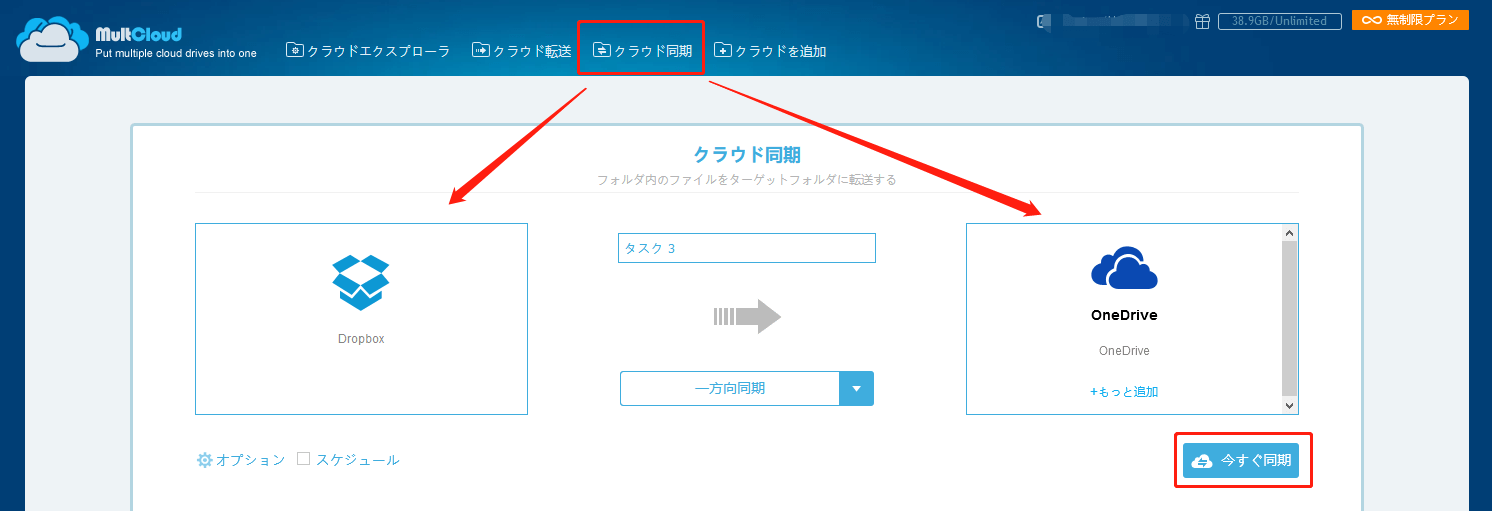Open the 無制限プラン upgrade button
The image size is (1492, 511).
[x=1410, y=19]
